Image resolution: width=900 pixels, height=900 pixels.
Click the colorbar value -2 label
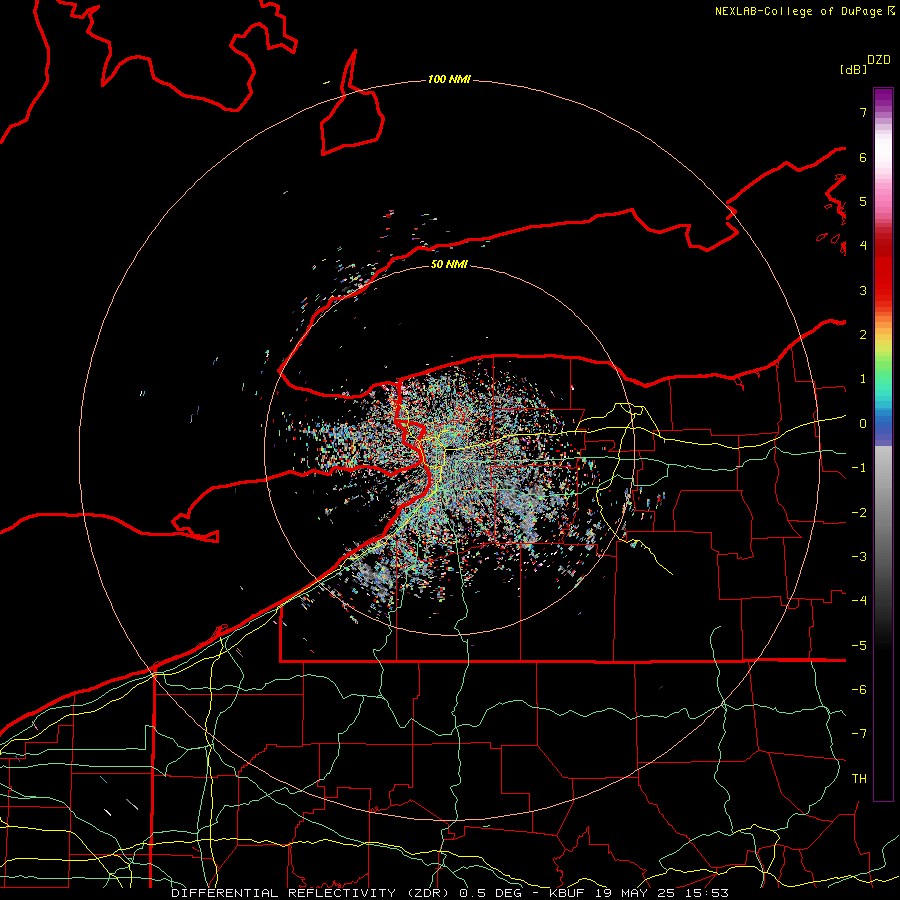(859, 513)
